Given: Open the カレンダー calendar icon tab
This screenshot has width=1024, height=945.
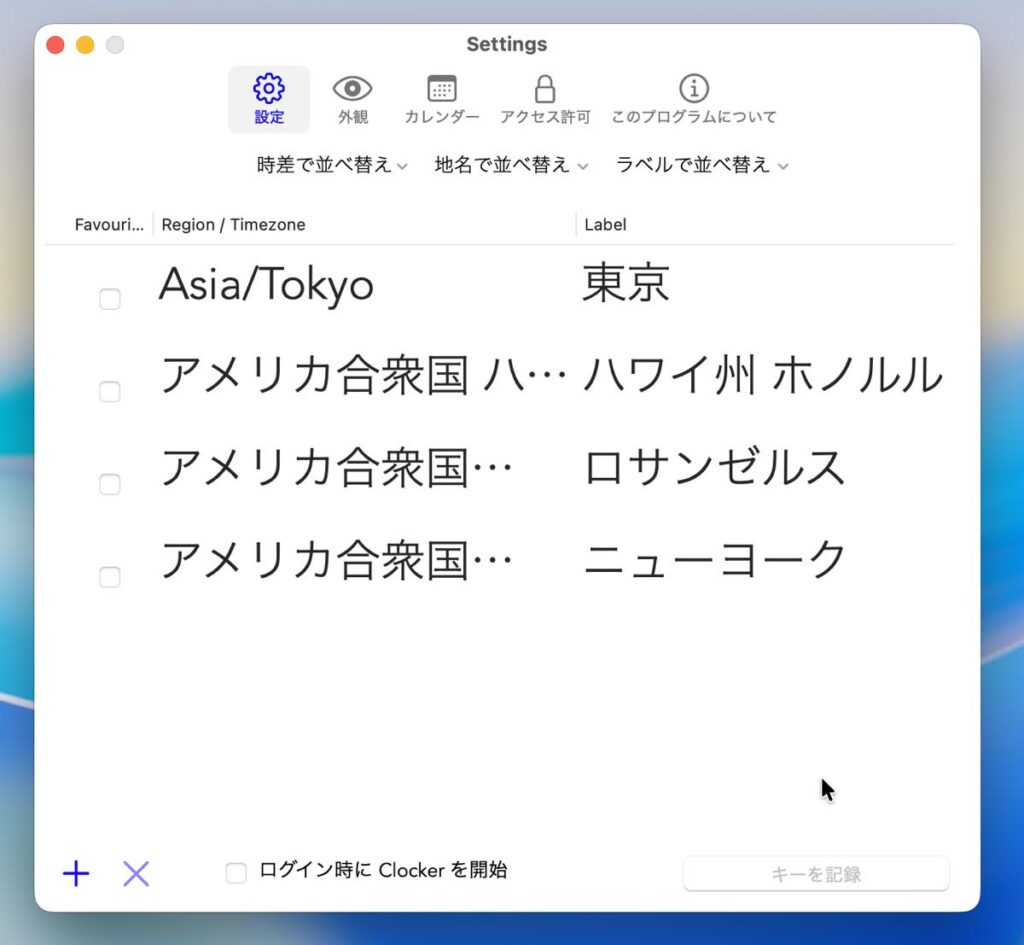Looking at the screenshot, I should coord(441,99).
